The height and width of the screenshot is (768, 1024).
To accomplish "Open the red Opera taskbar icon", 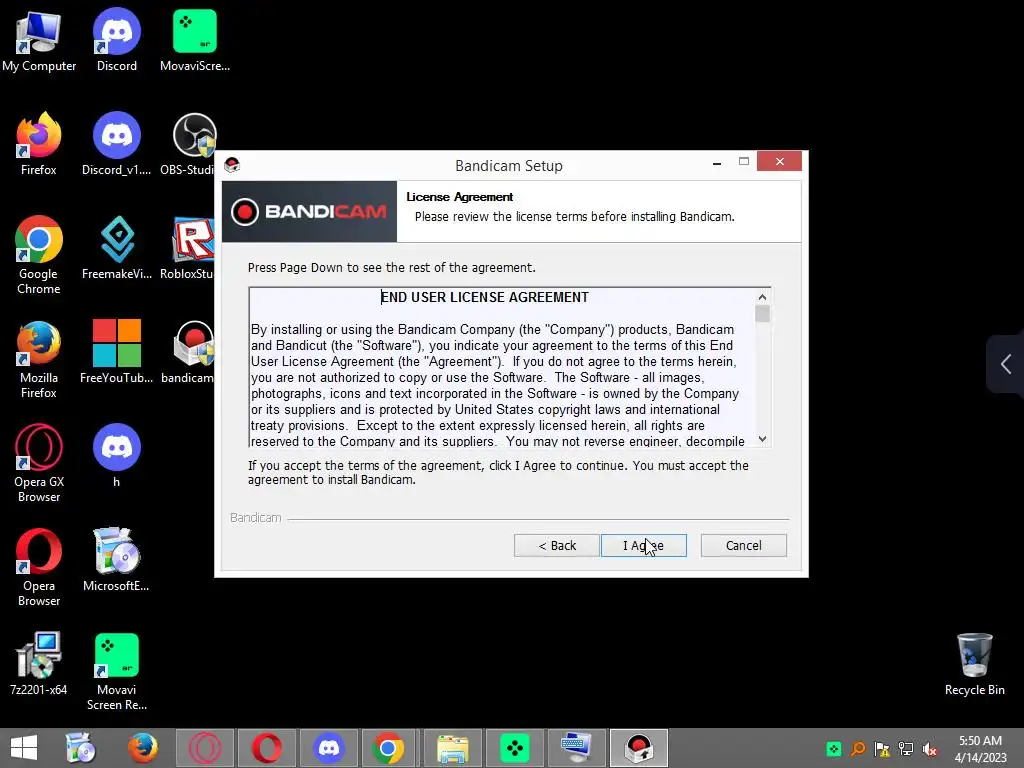I will (266, 748).
